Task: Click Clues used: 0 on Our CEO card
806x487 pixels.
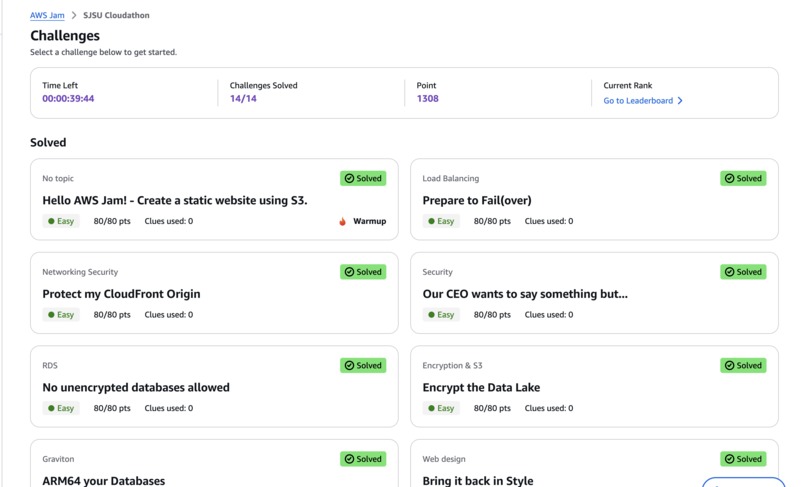Action: [549, 315]
